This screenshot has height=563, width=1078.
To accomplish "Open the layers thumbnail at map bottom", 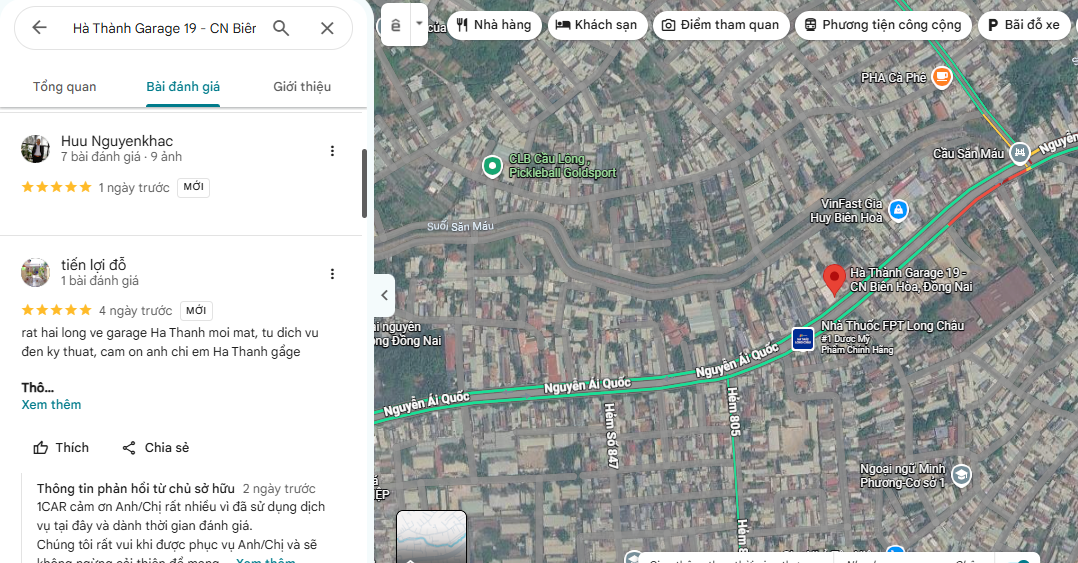I will (431, 537).
